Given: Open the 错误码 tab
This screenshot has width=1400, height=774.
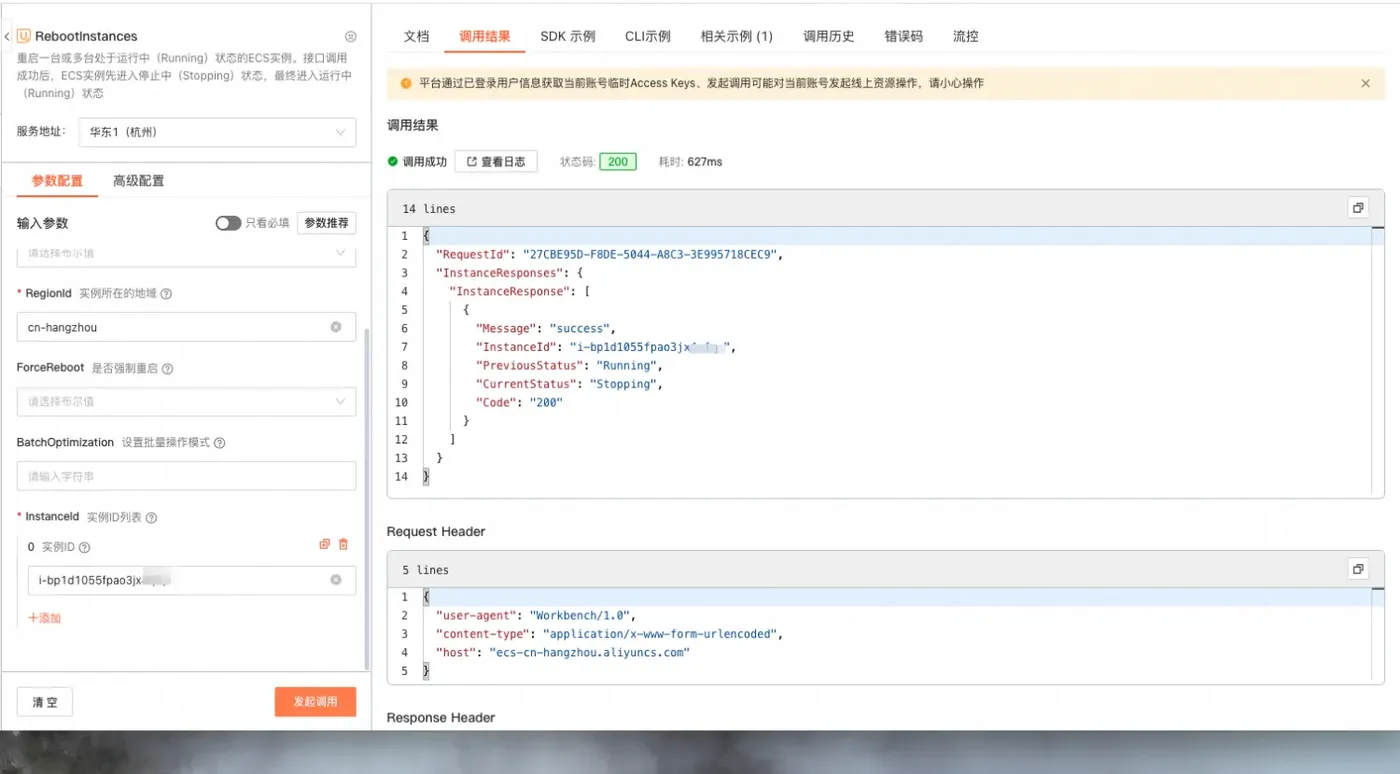Looking at the screenshot, I should click(904, 36).
